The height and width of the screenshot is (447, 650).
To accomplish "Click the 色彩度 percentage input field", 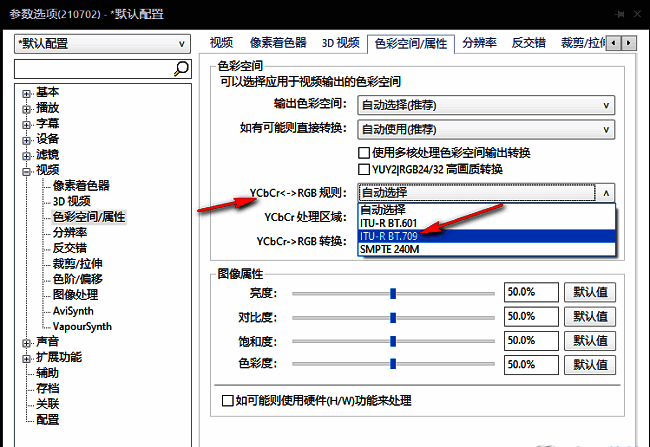I will pos(531,364).
